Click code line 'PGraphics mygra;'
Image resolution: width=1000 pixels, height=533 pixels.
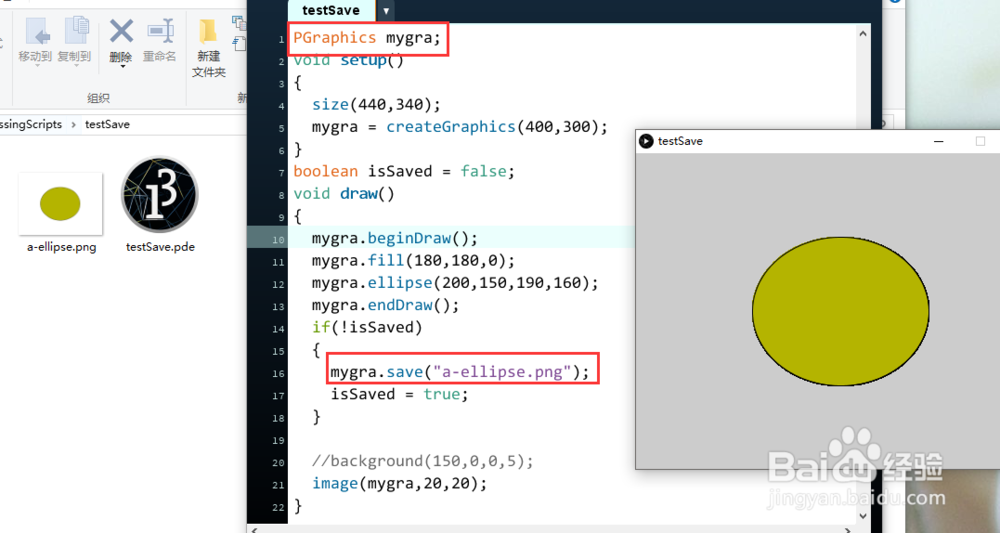367,38
